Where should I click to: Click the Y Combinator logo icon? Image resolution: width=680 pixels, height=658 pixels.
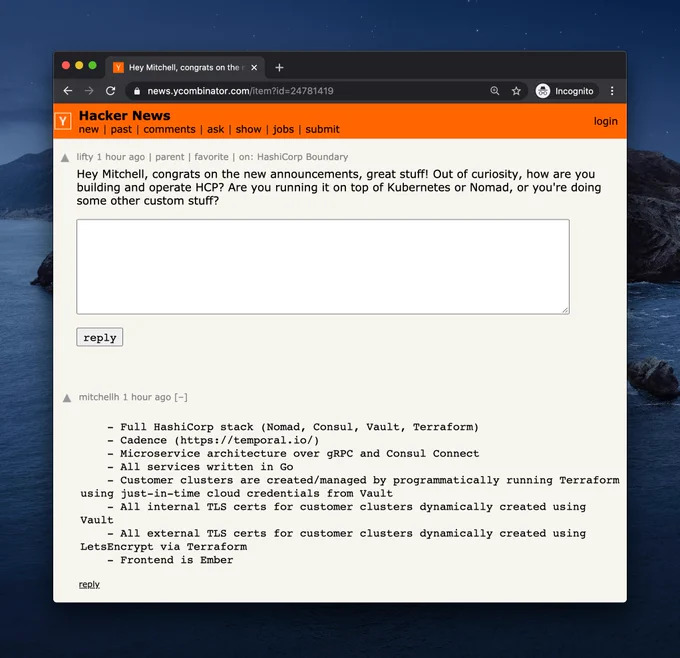[63, 121]
